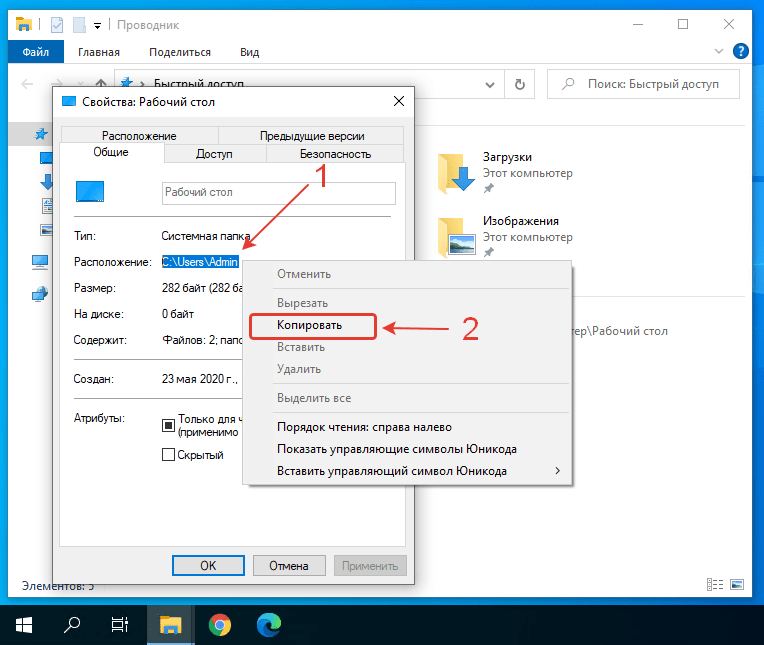Open the Доступ tab
This screenshot has width=764, height=645.
point(214,154)
